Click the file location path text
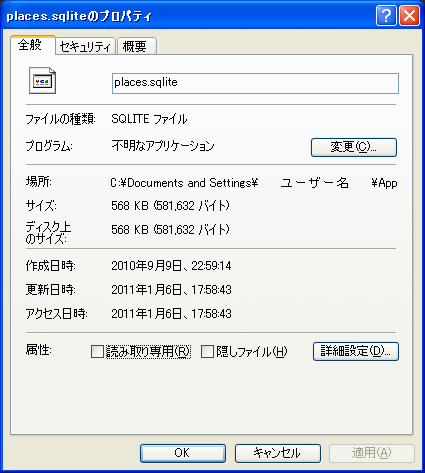The image size is (425, 473). coord(254,183)
